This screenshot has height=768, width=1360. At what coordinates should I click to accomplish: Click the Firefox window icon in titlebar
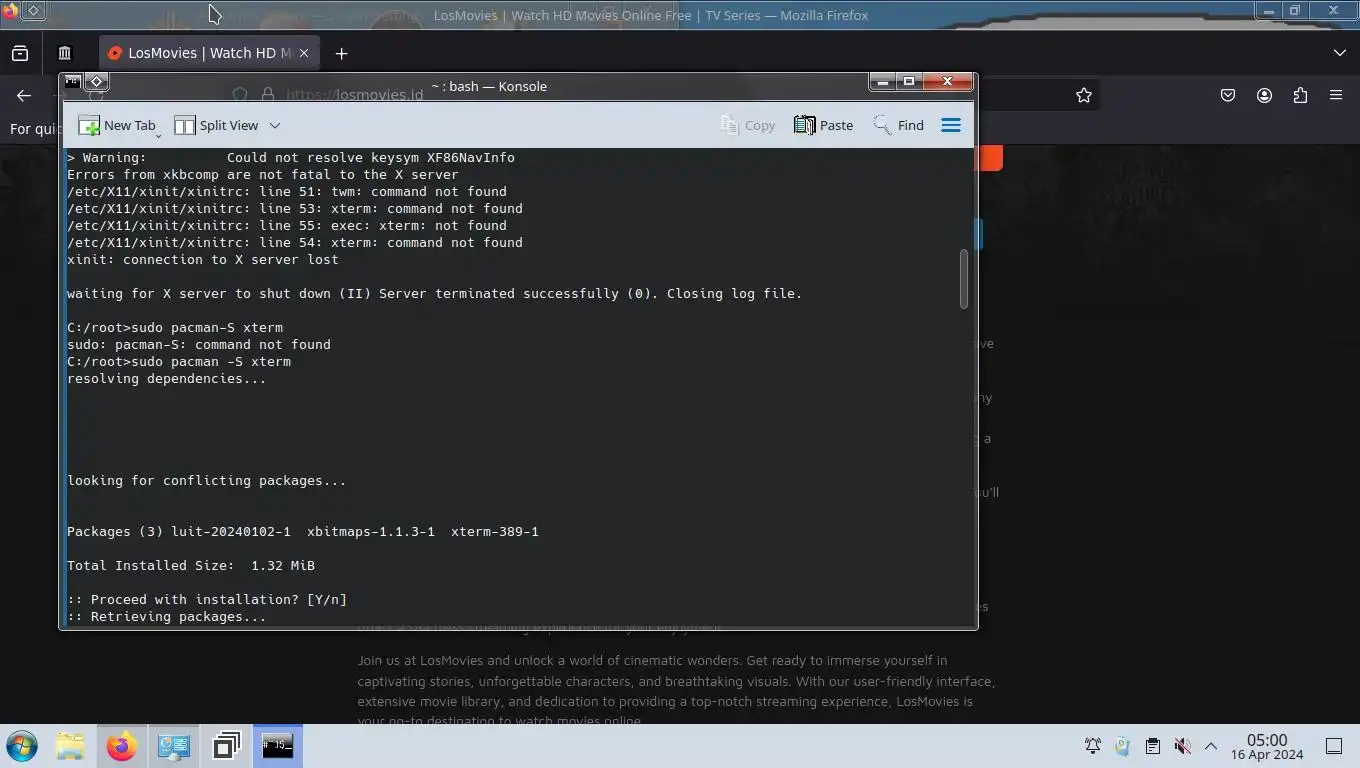pyautogui.click(x=9, y=11)
